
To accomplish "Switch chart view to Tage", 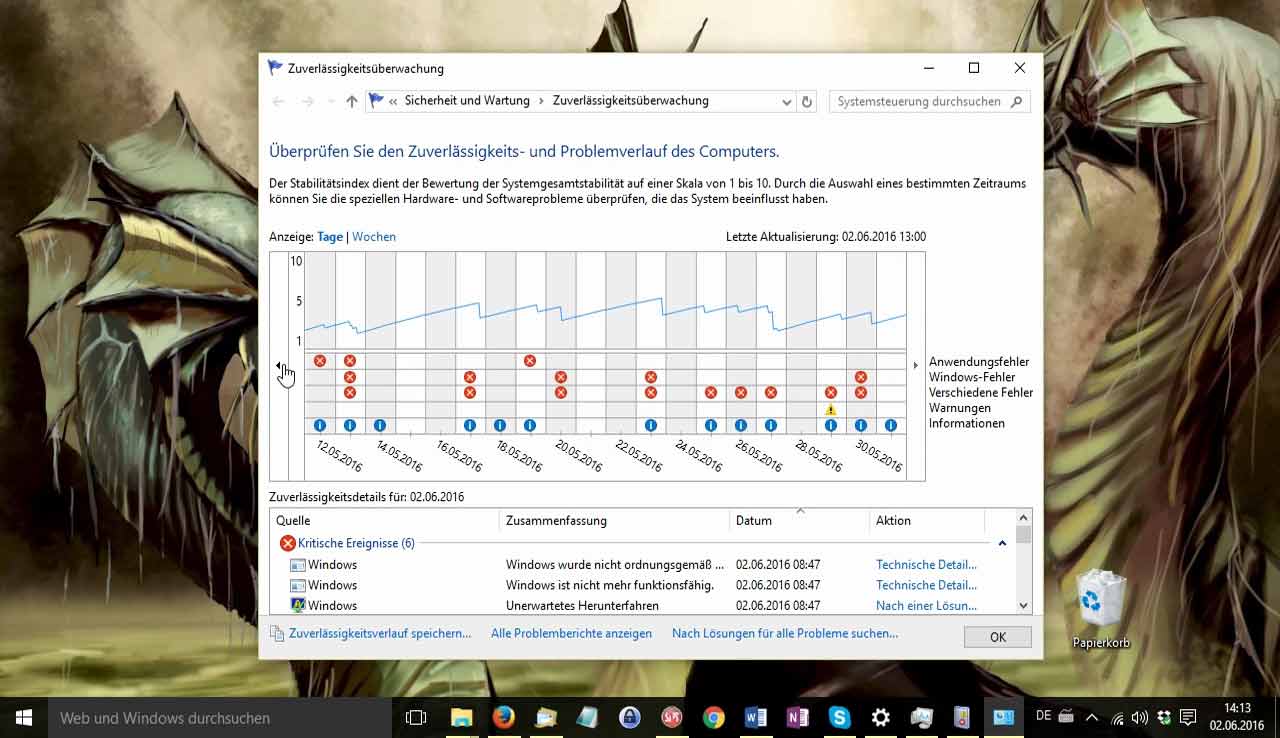I will coord(330,237).
